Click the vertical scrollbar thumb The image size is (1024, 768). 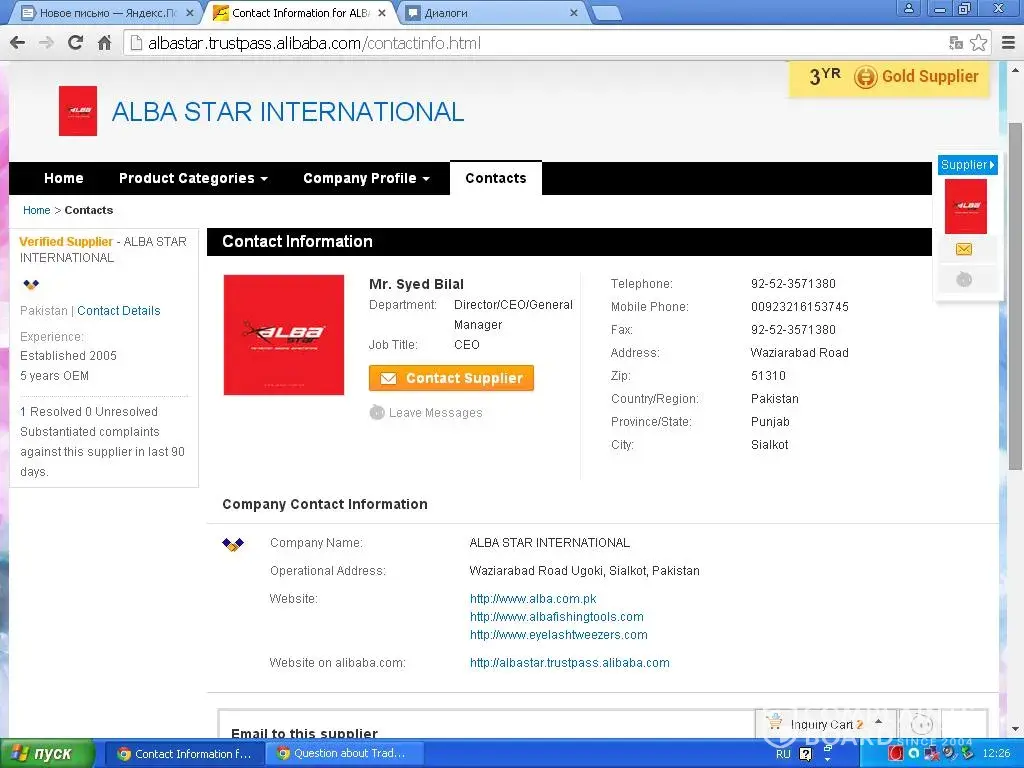pyautogui.click(x=1015, y=295)
